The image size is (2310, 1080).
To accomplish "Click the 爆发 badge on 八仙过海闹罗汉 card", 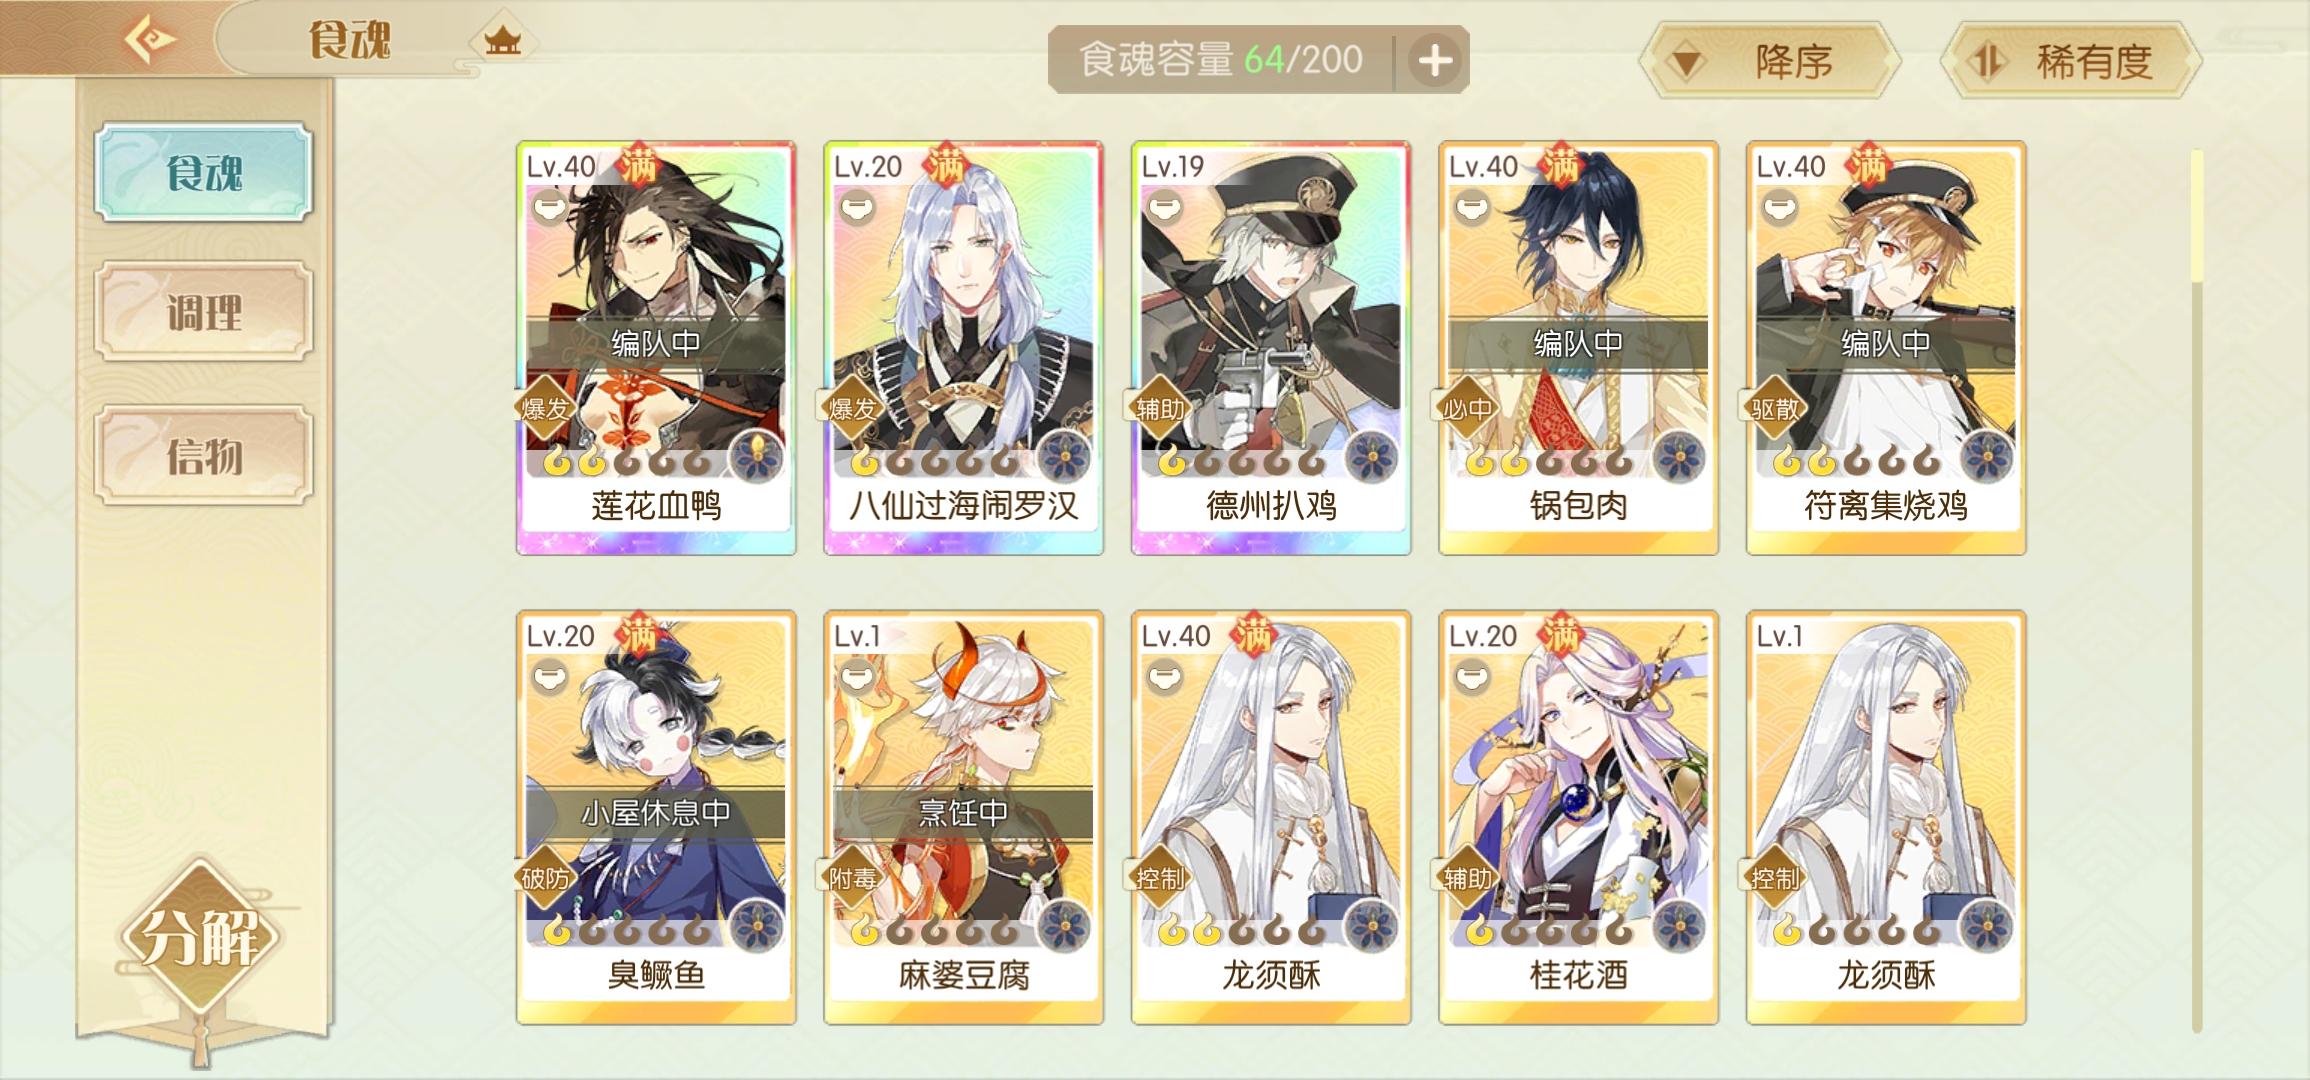I will click(x=852, y=408).
